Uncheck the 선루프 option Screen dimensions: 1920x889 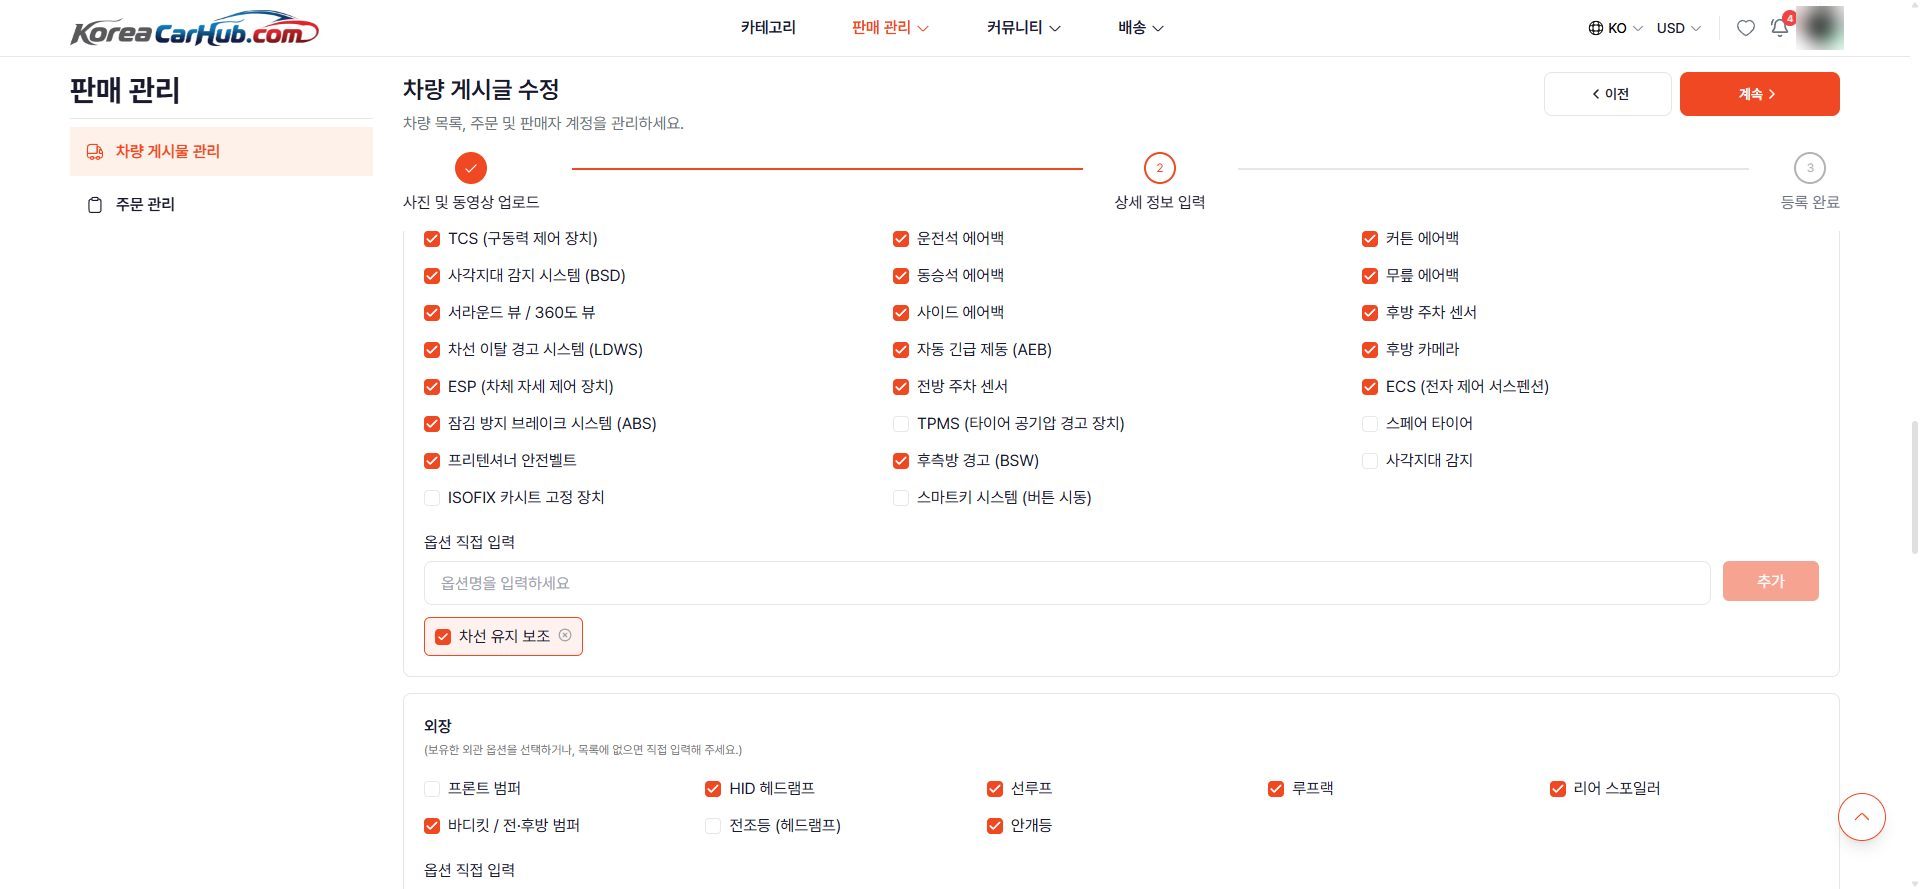tap(995, 789)
